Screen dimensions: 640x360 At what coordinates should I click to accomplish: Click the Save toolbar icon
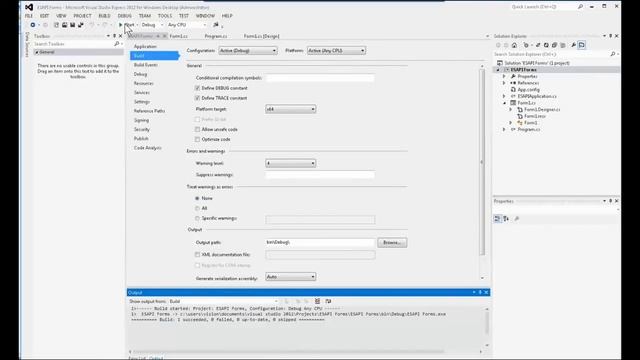coord(73,25)
